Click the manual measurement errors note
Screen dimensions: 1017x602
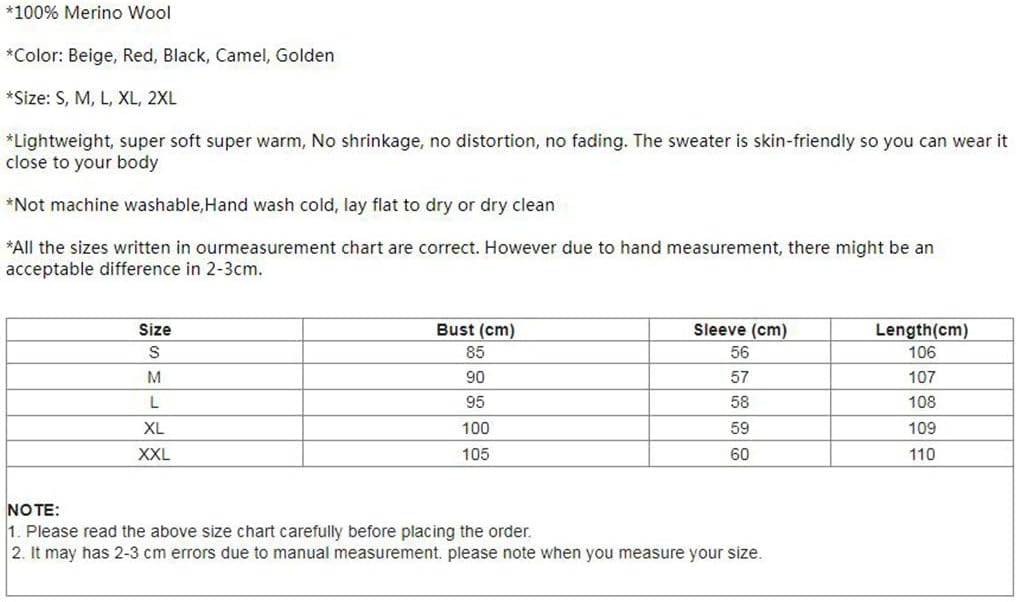click(387, 553)
